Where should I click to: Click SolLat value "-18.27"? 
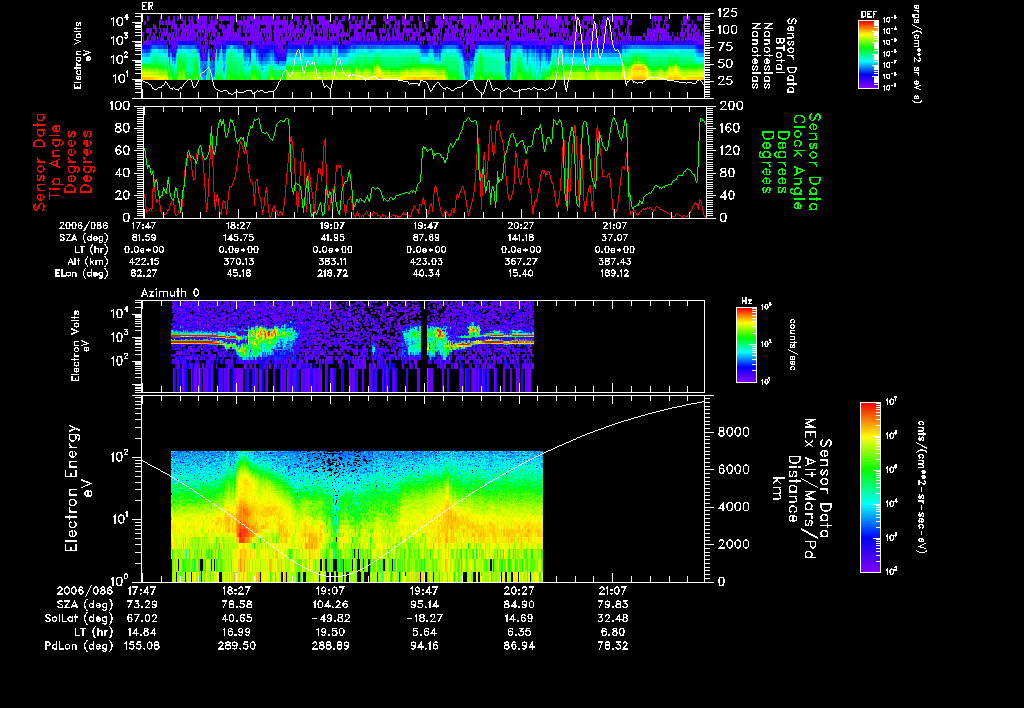click(424, 618)
